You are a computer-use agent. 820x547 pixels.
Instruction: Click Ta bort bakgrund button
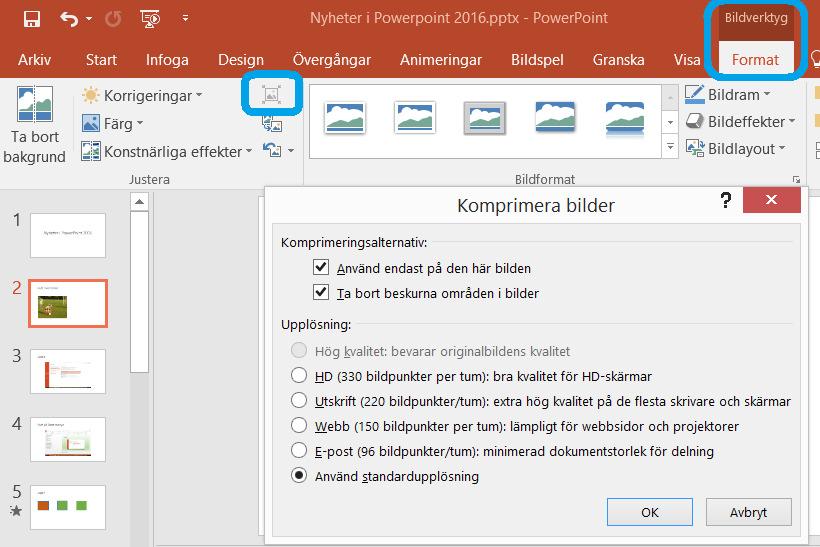pyautogui.click(x=35, y=124)
